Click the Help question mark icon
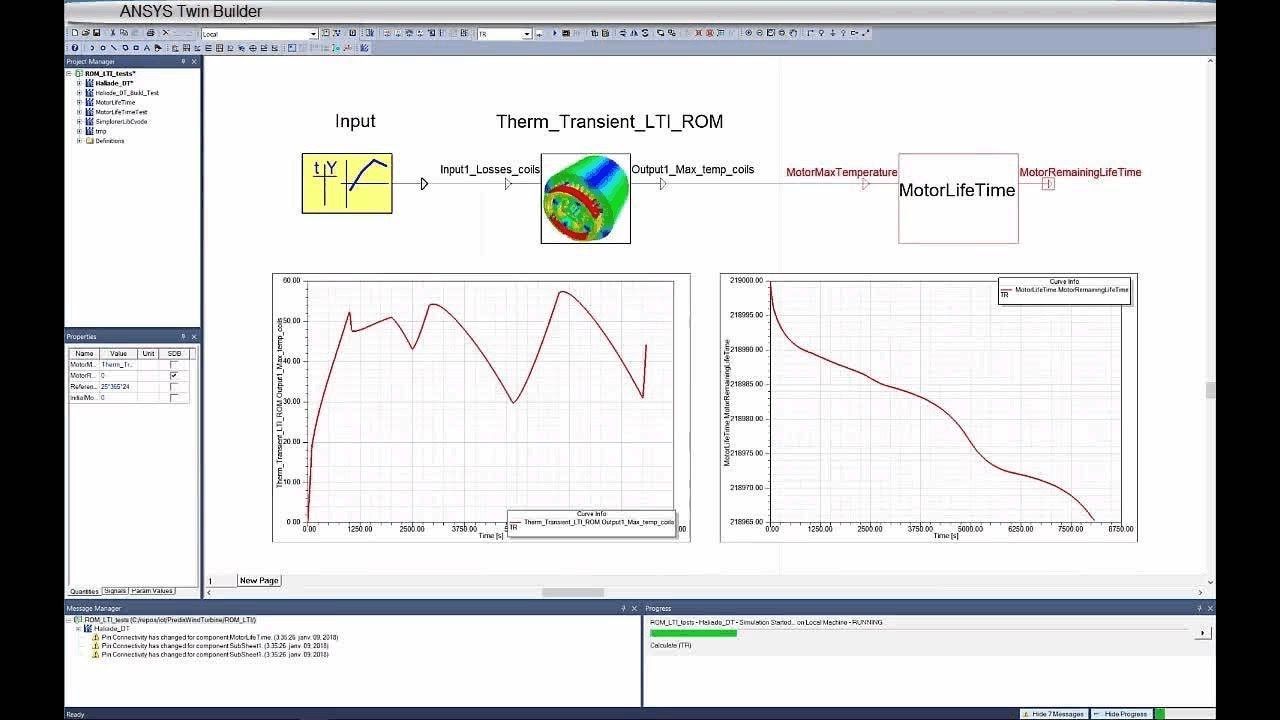 pos(75,48)
